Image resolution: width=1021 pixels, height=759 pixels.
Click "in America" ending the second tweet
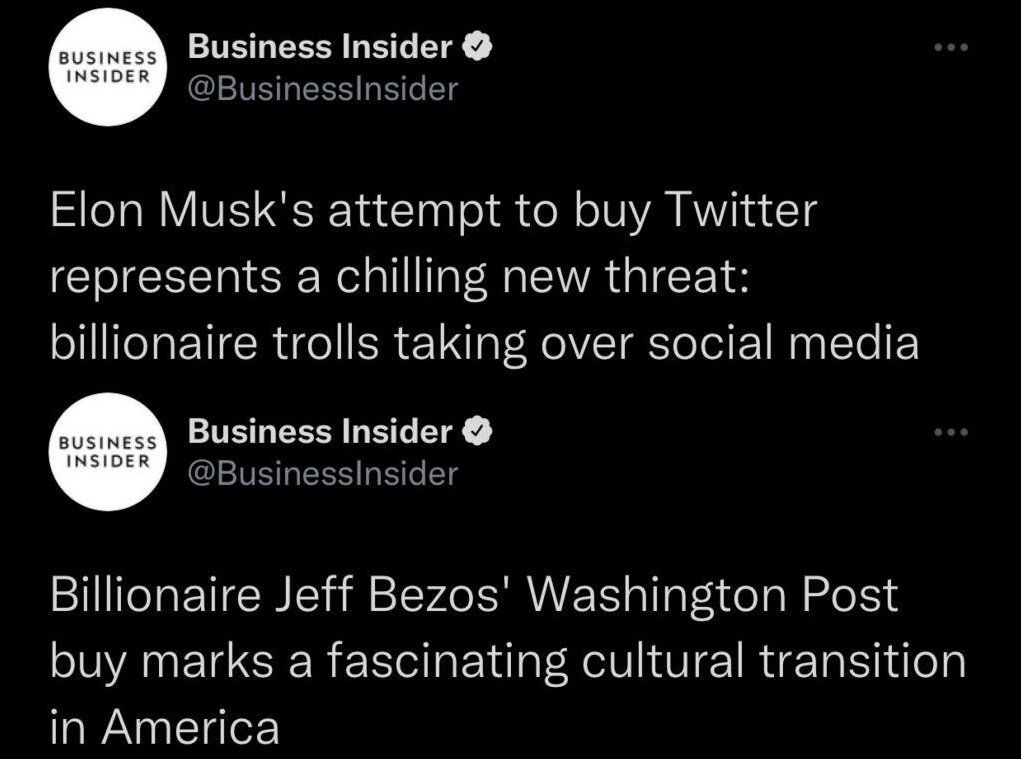coord(165,728)
